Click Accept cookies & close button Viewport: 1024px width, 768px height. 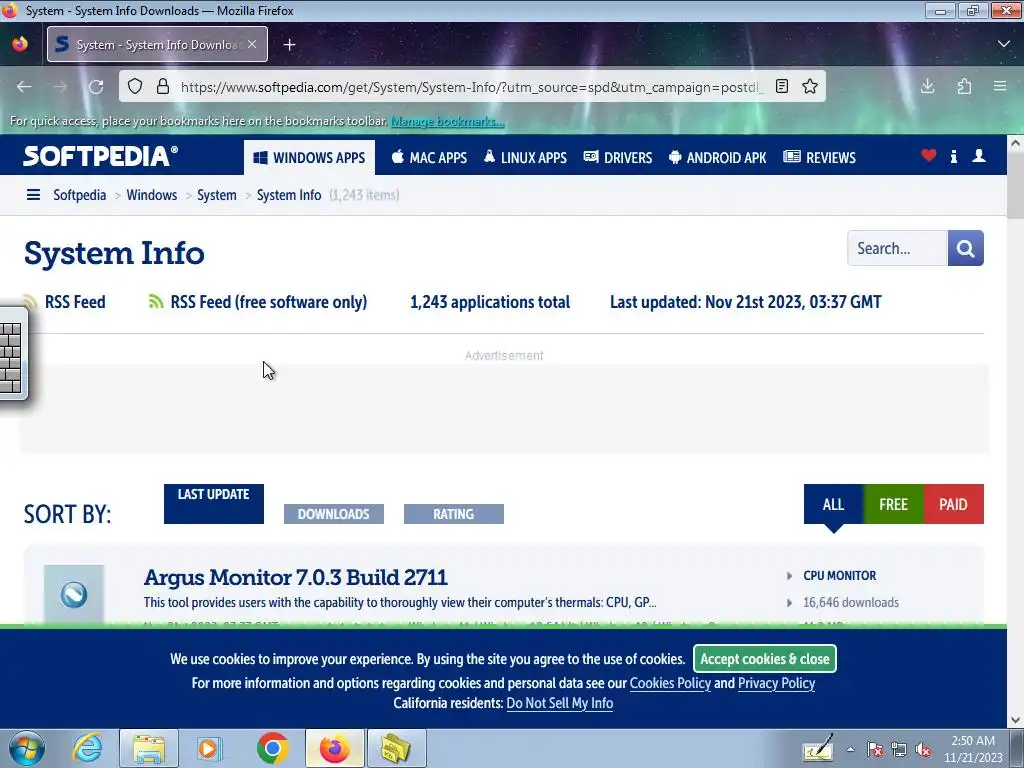coord(765,658)
